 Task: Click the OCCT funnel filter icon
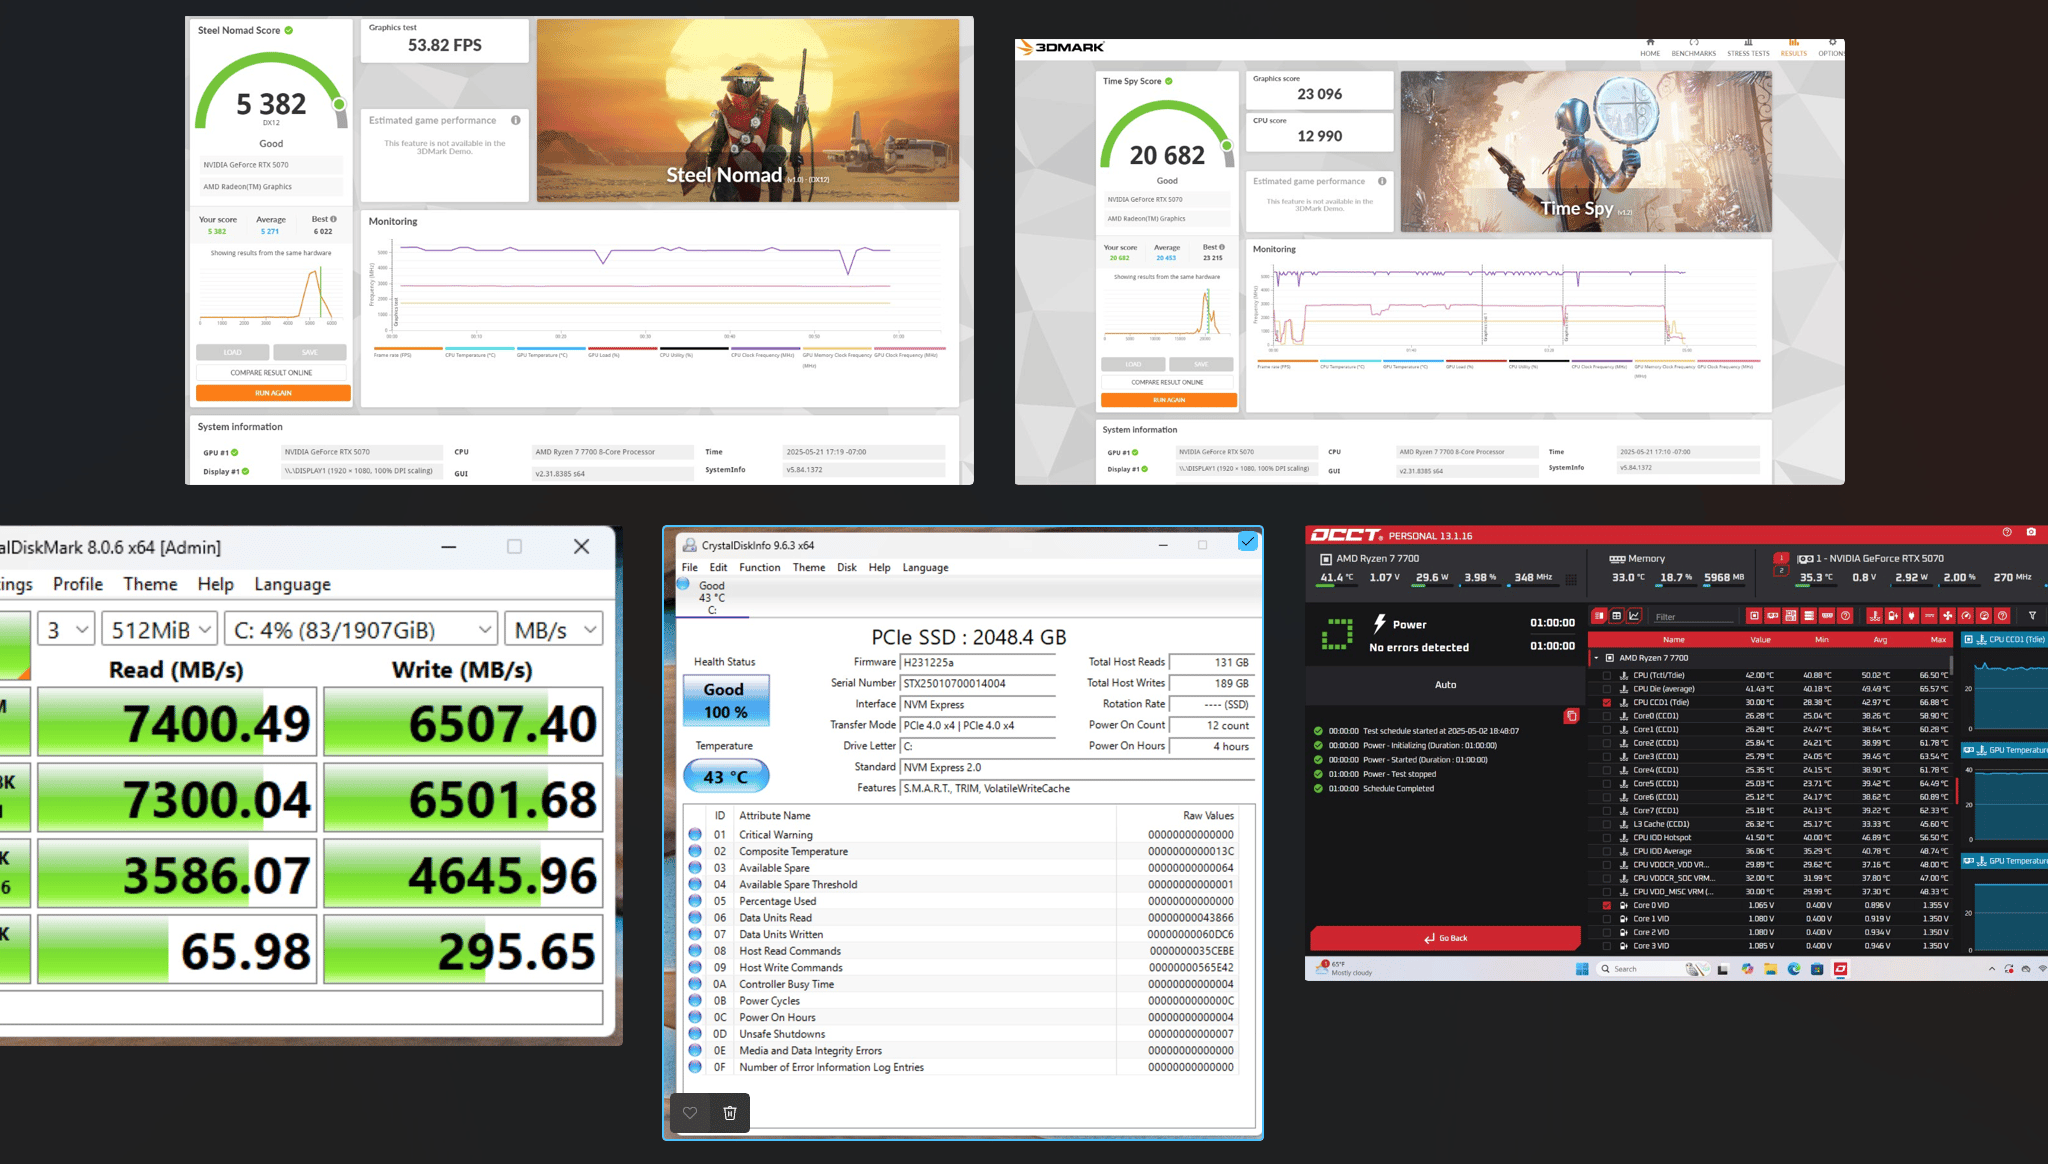(x=2032, y=616)
